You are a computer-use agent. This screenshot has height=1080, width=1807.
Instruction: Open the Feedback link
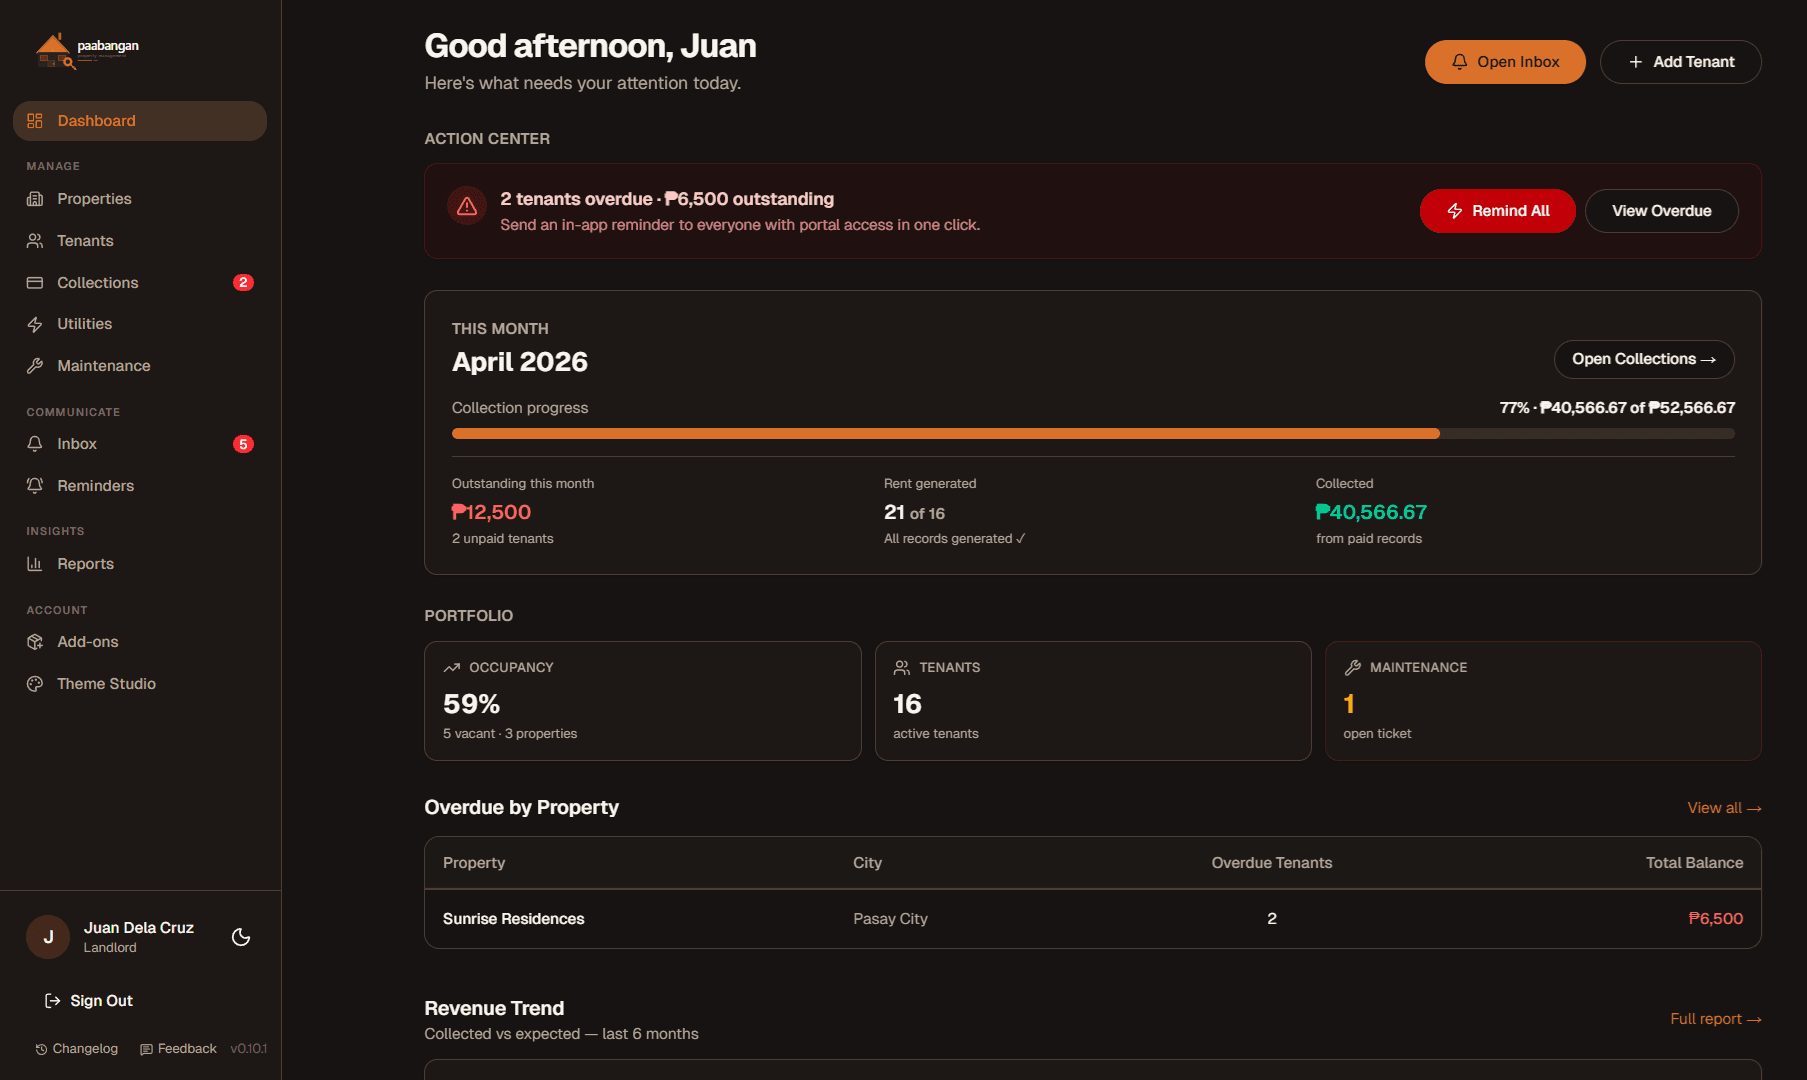(179, 1049)
